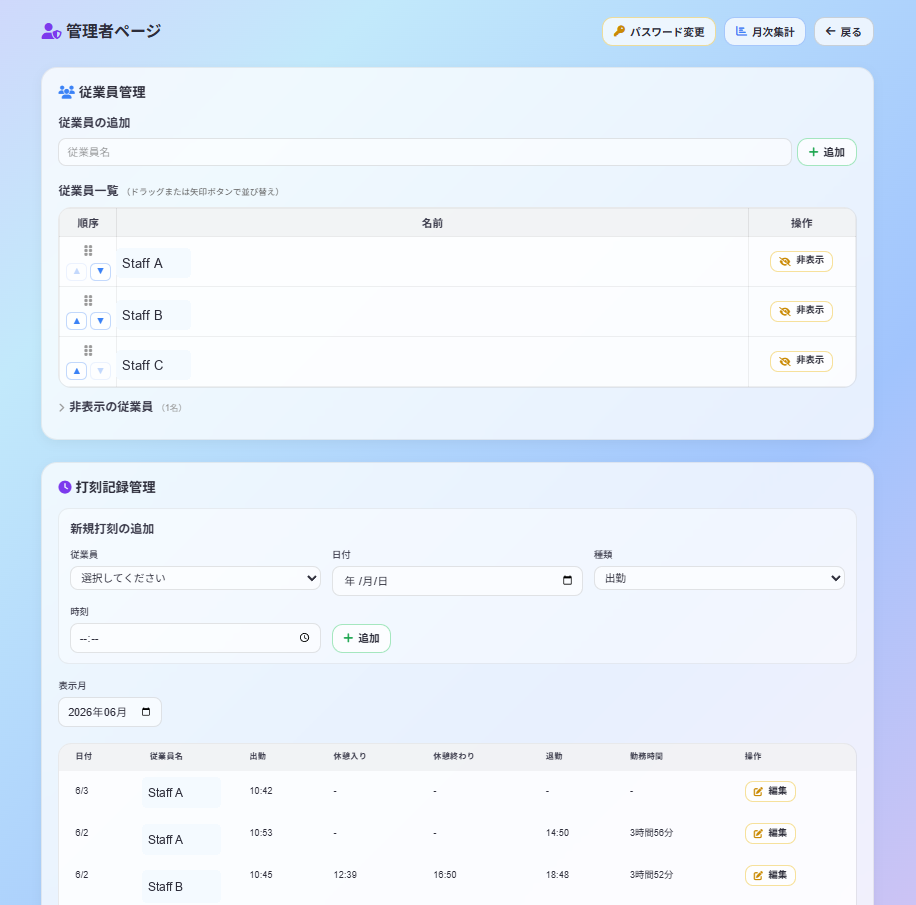Click the 16:50 break end cell
Screen dimensions: 916x905
point(445,875)
